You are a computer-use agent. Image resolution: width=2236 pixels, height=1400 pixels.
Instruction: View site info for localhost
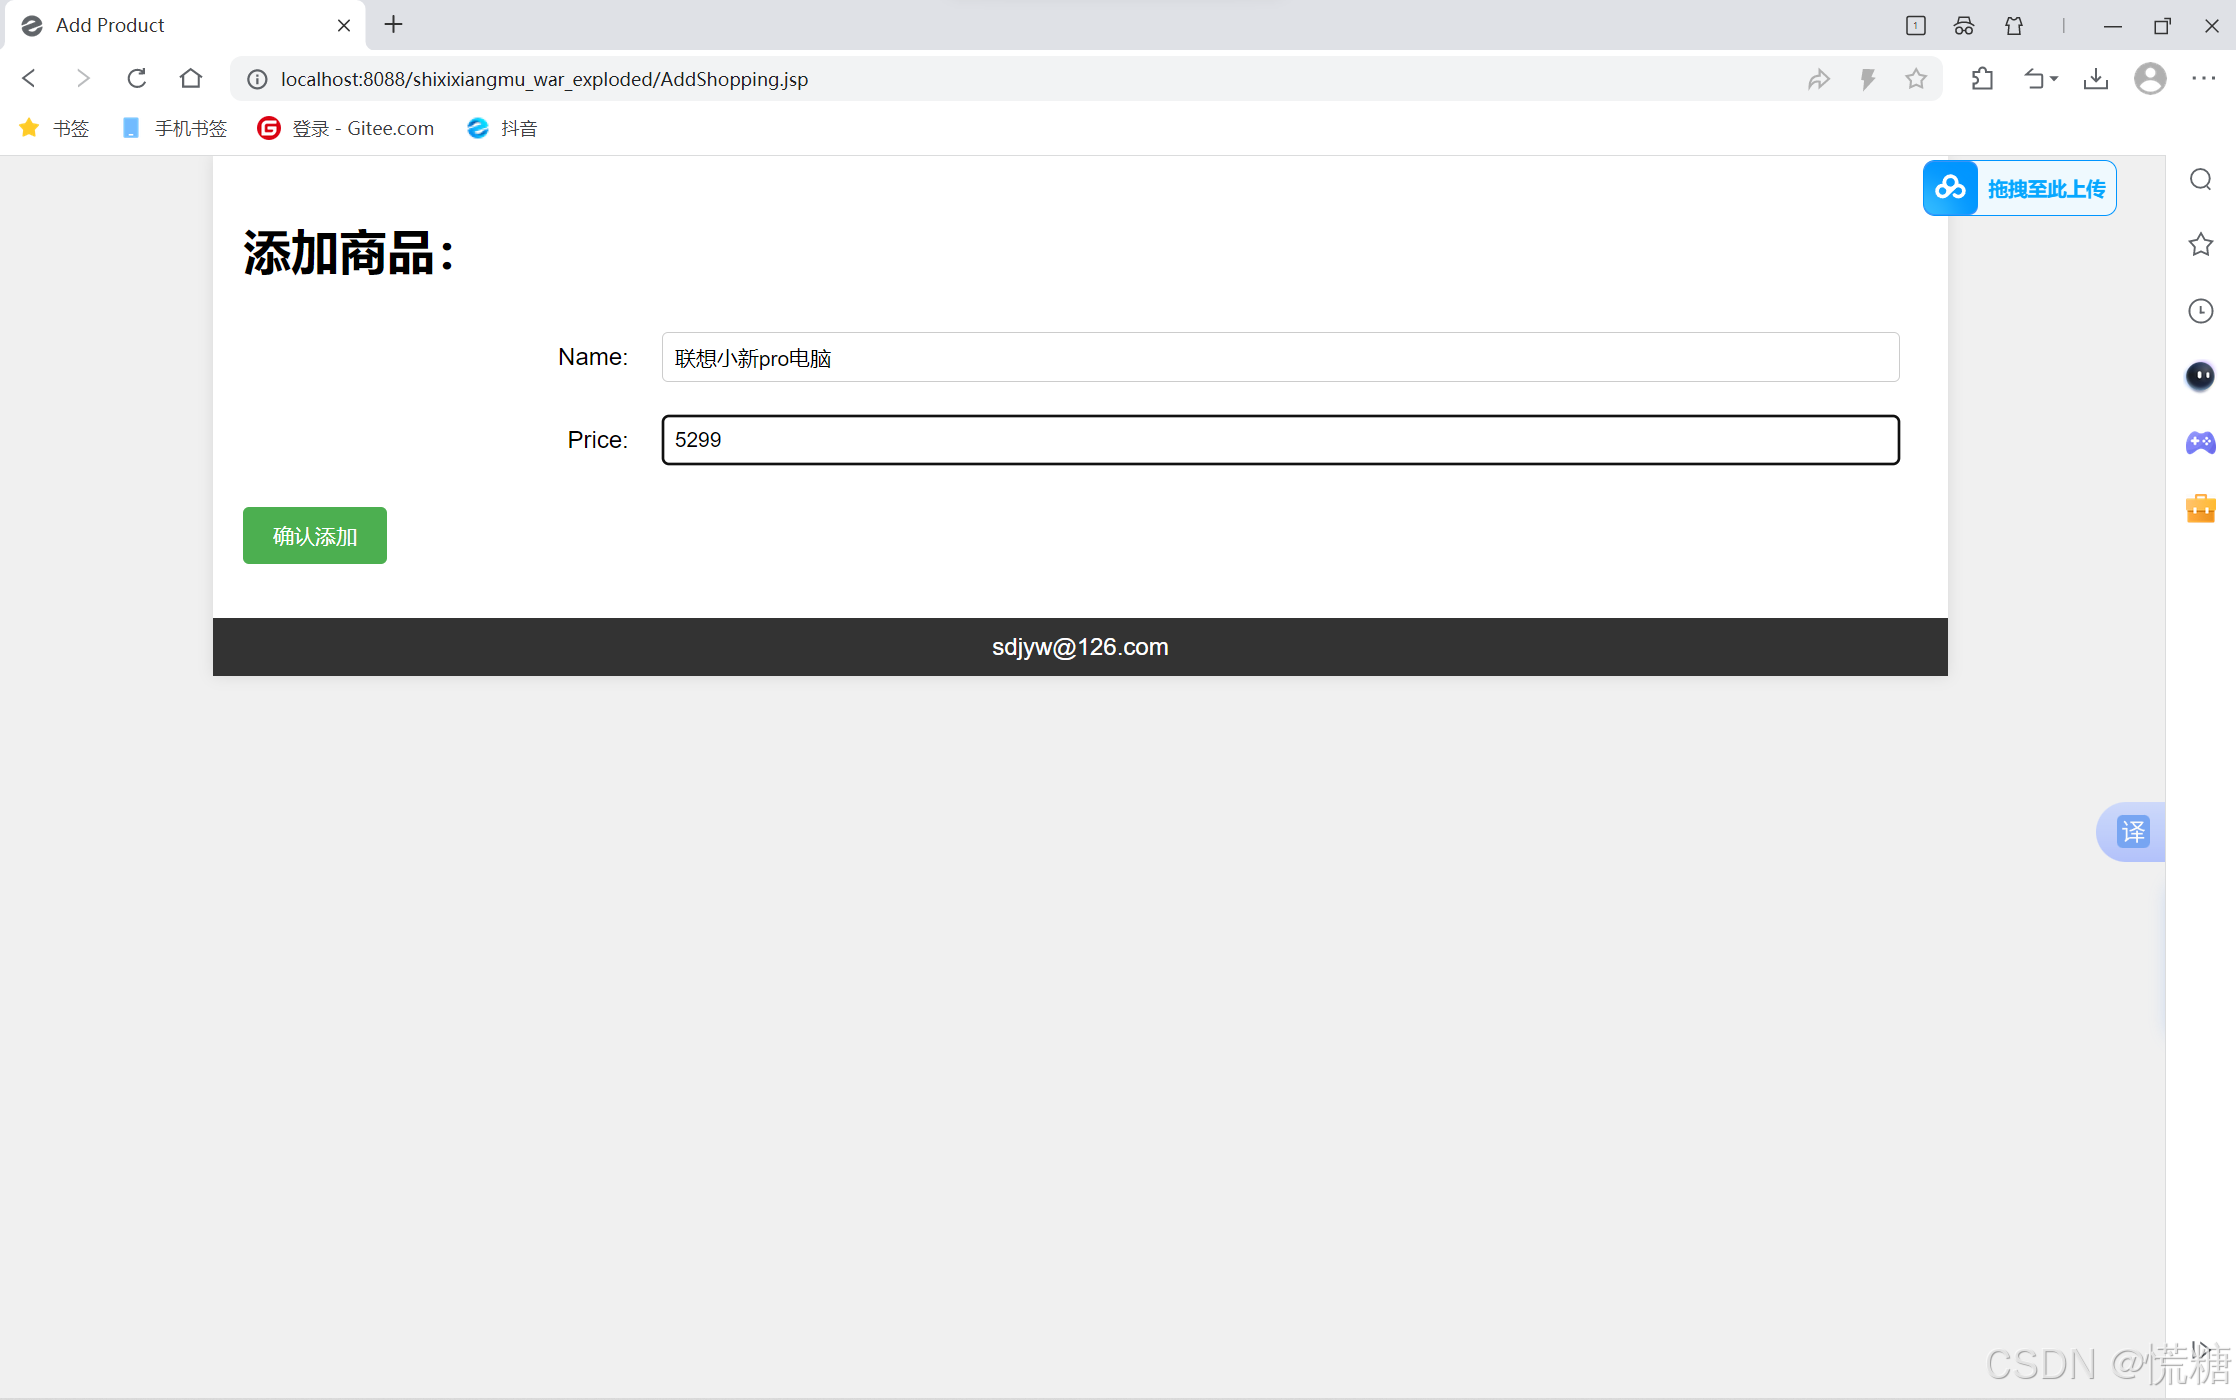257,79
